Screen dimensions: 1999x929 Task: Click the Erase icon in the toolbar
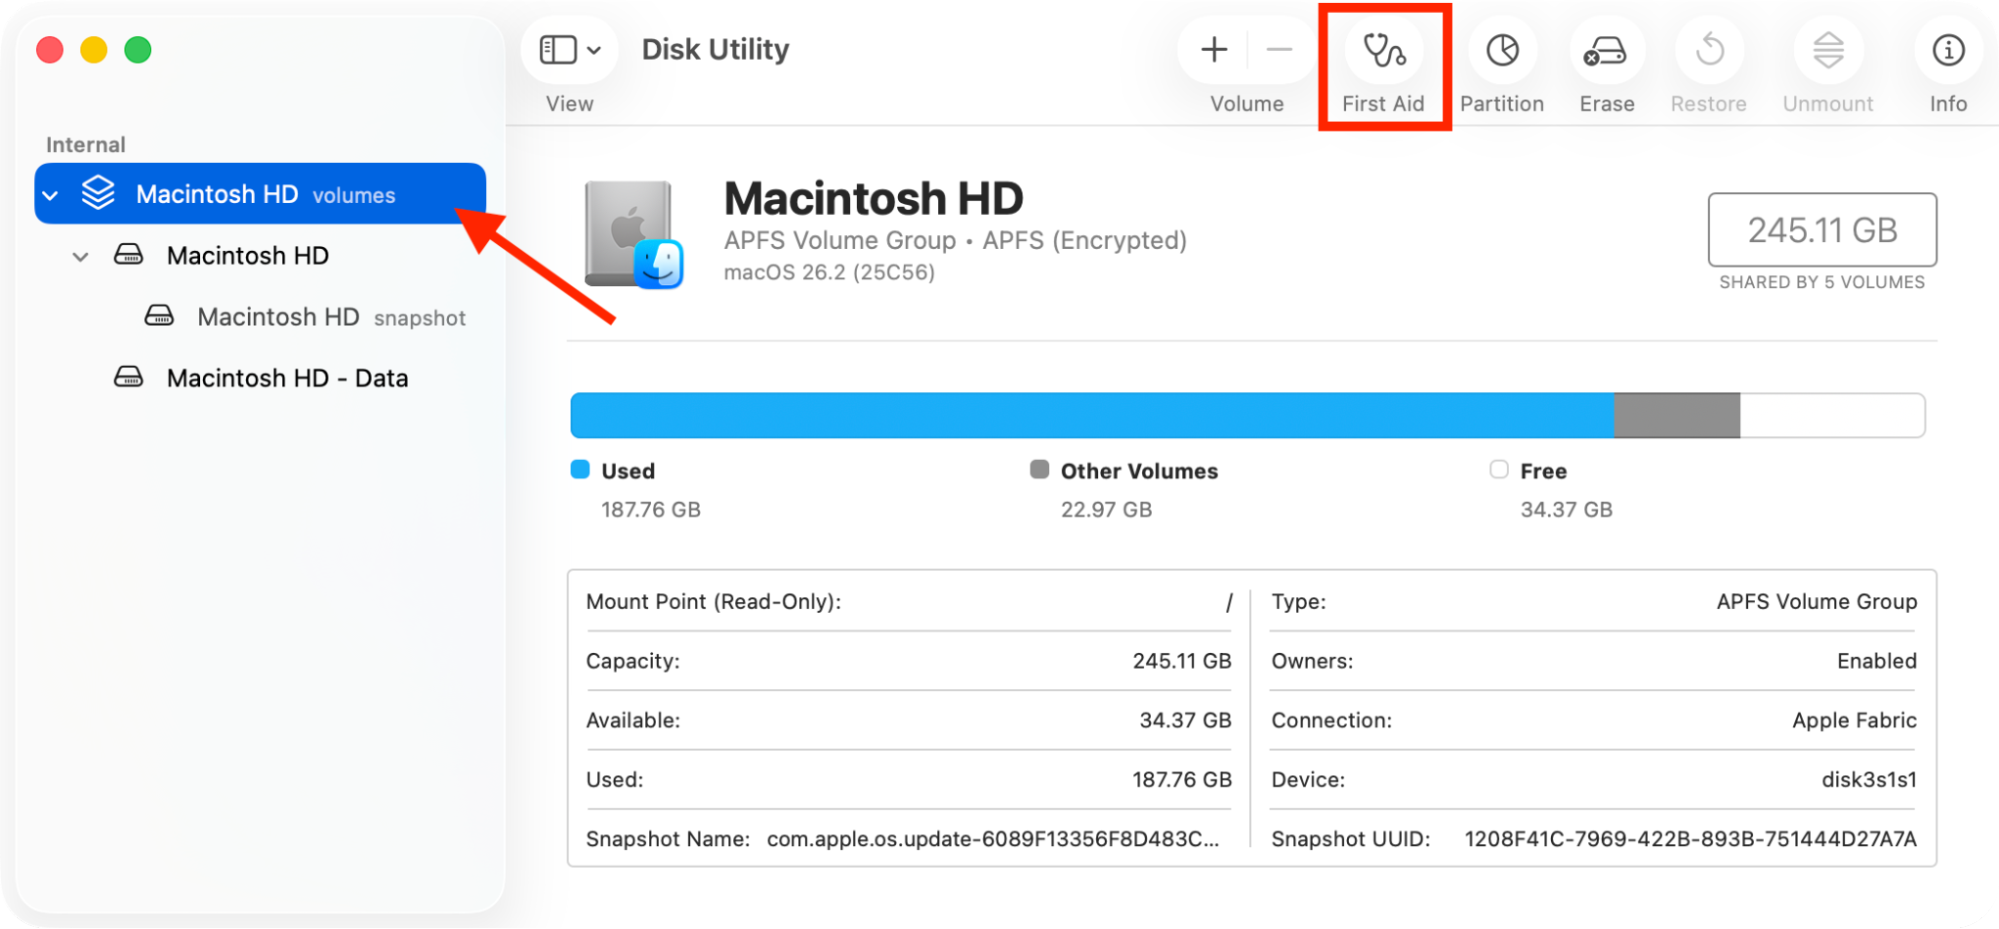[1605, 50]
